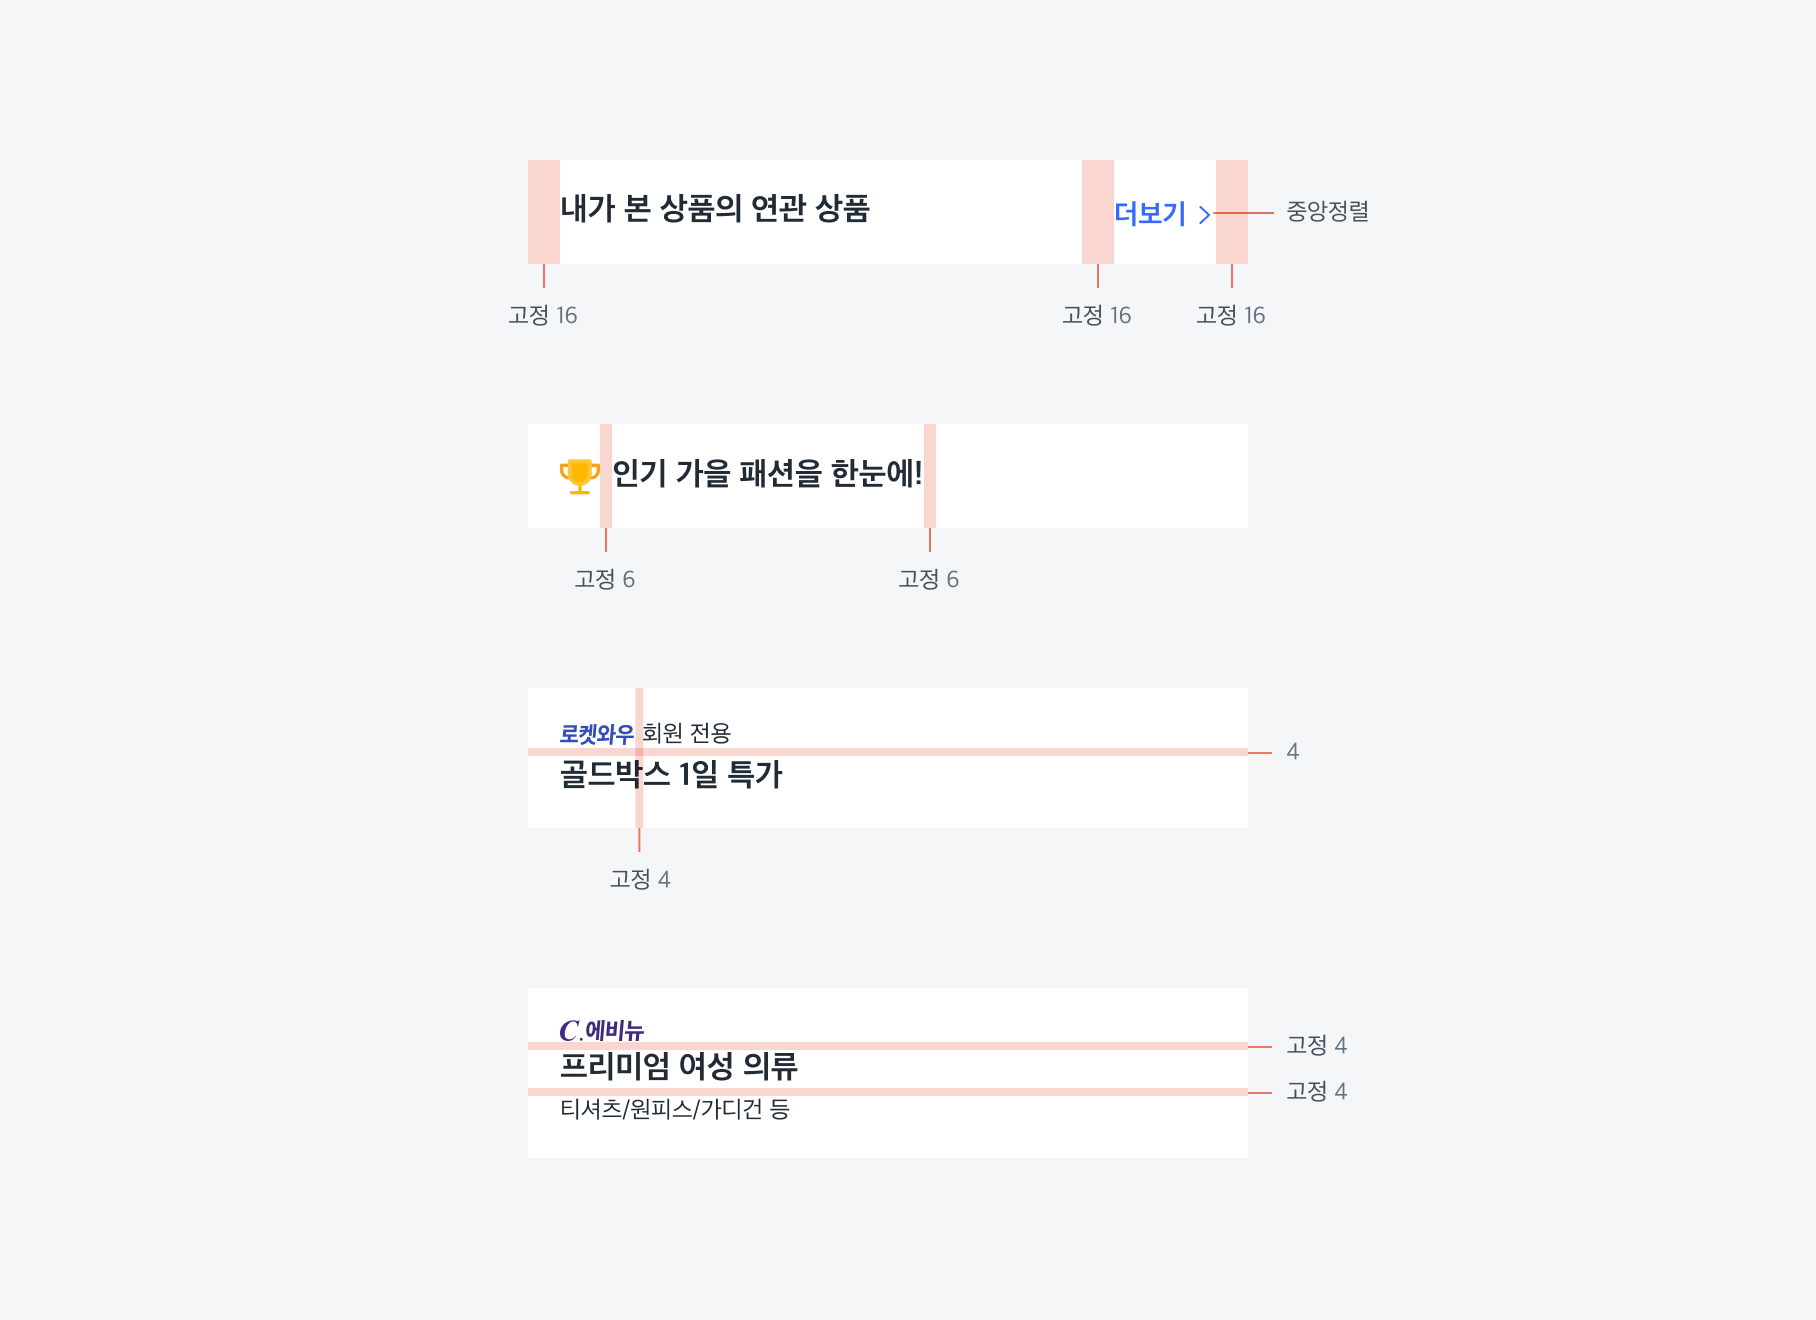This screenshot has height=1320, width=1816.
Task: Click the "고정 6" label below the trophy
Action: point(605,580)
